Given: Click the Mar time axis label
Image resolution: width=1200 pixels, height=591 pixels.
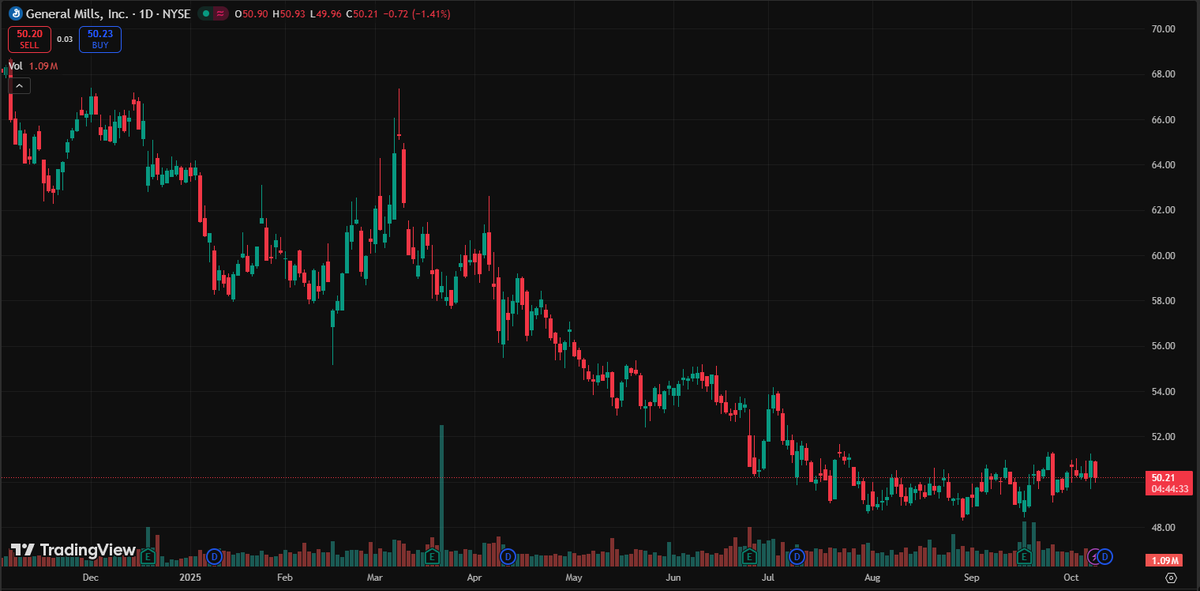Looking at the screenshot, I should click(x=375, y=578).
